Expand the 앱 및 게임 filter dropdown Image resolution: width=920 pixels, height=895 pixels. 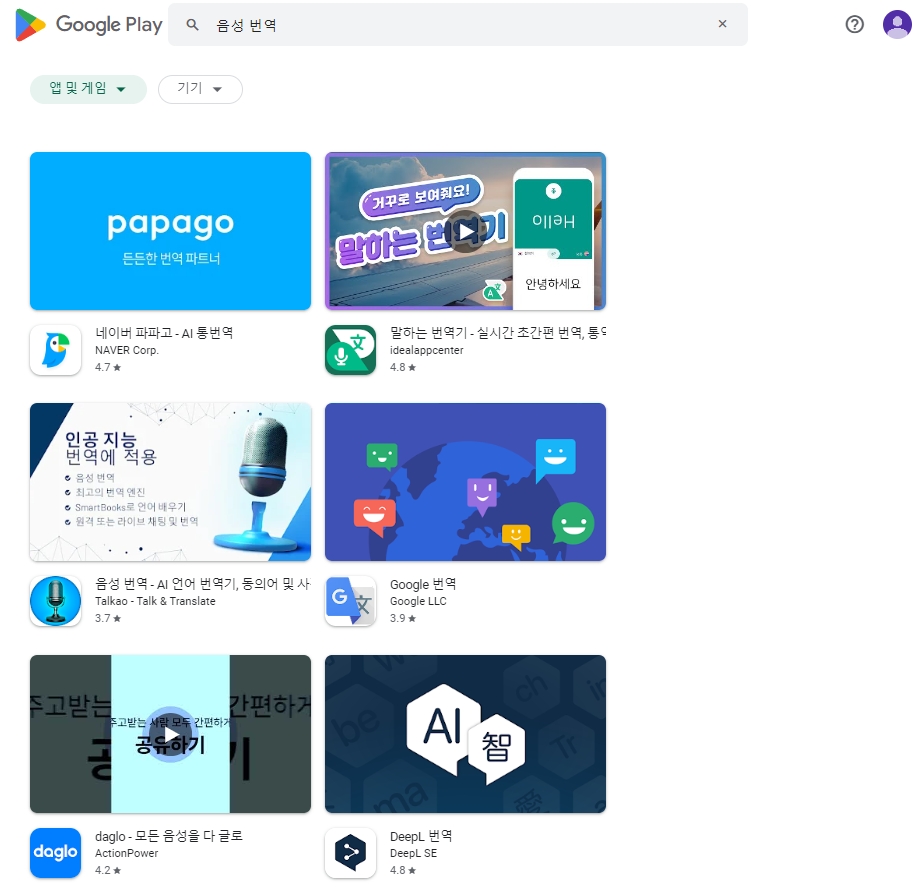pos(88,89)
